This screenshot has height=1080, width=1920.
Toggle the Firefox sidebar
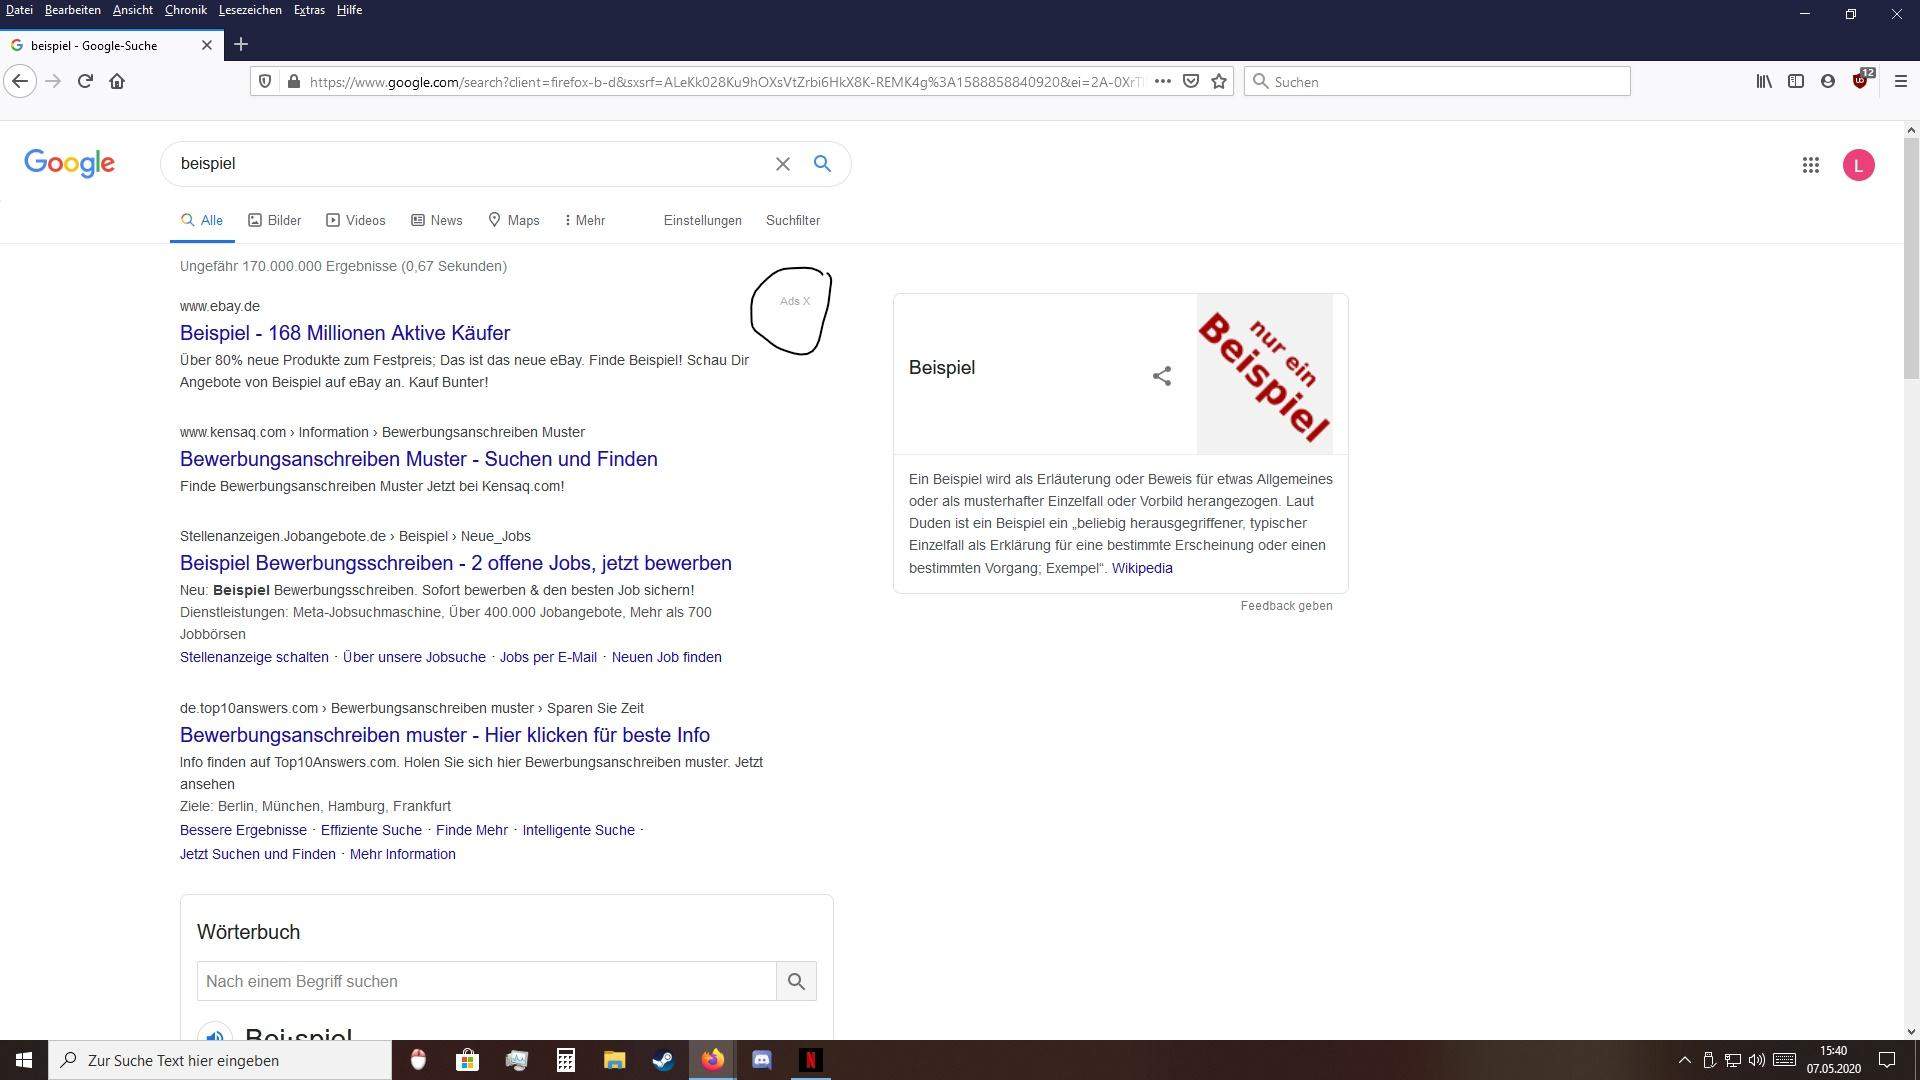(1796, 81)
